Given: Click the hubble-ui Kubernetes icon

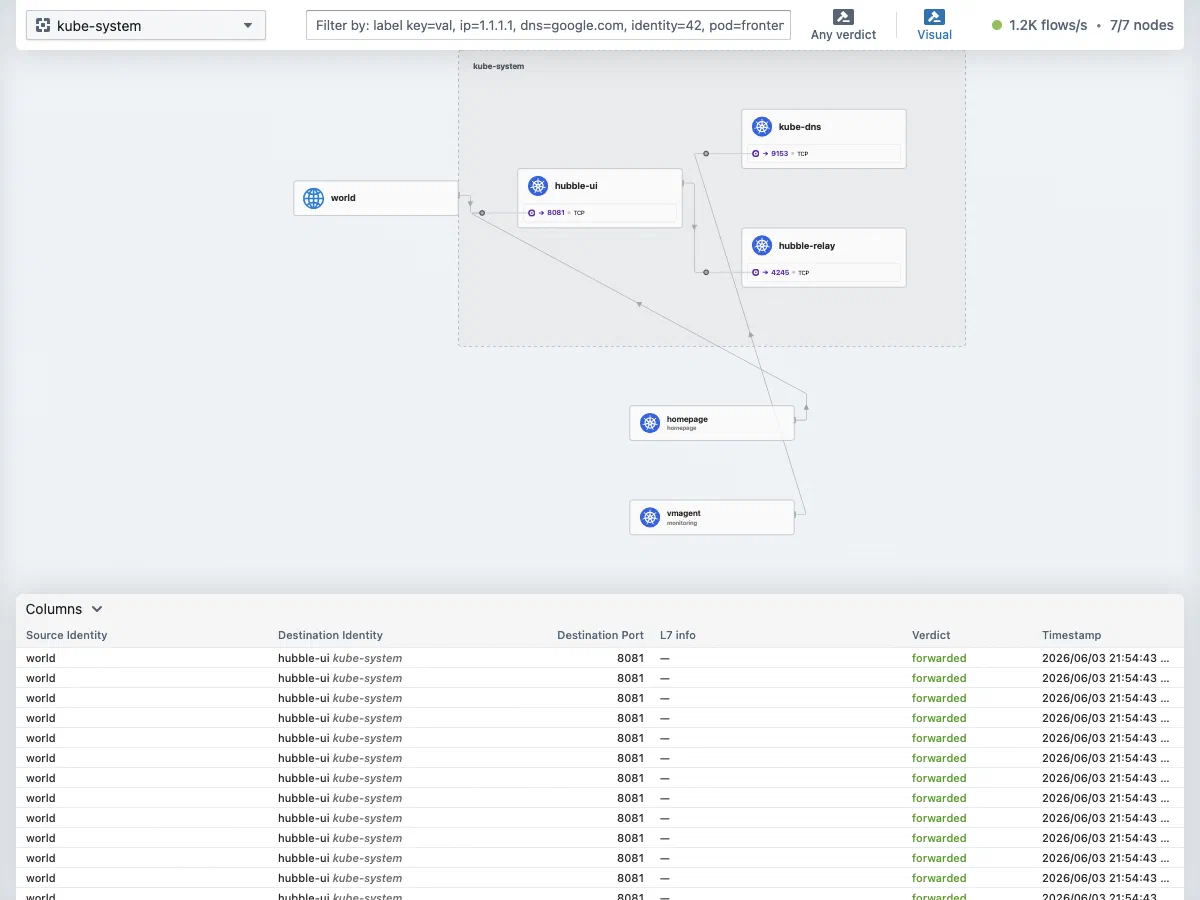Looking at the screenshot, I should (538, 186).
